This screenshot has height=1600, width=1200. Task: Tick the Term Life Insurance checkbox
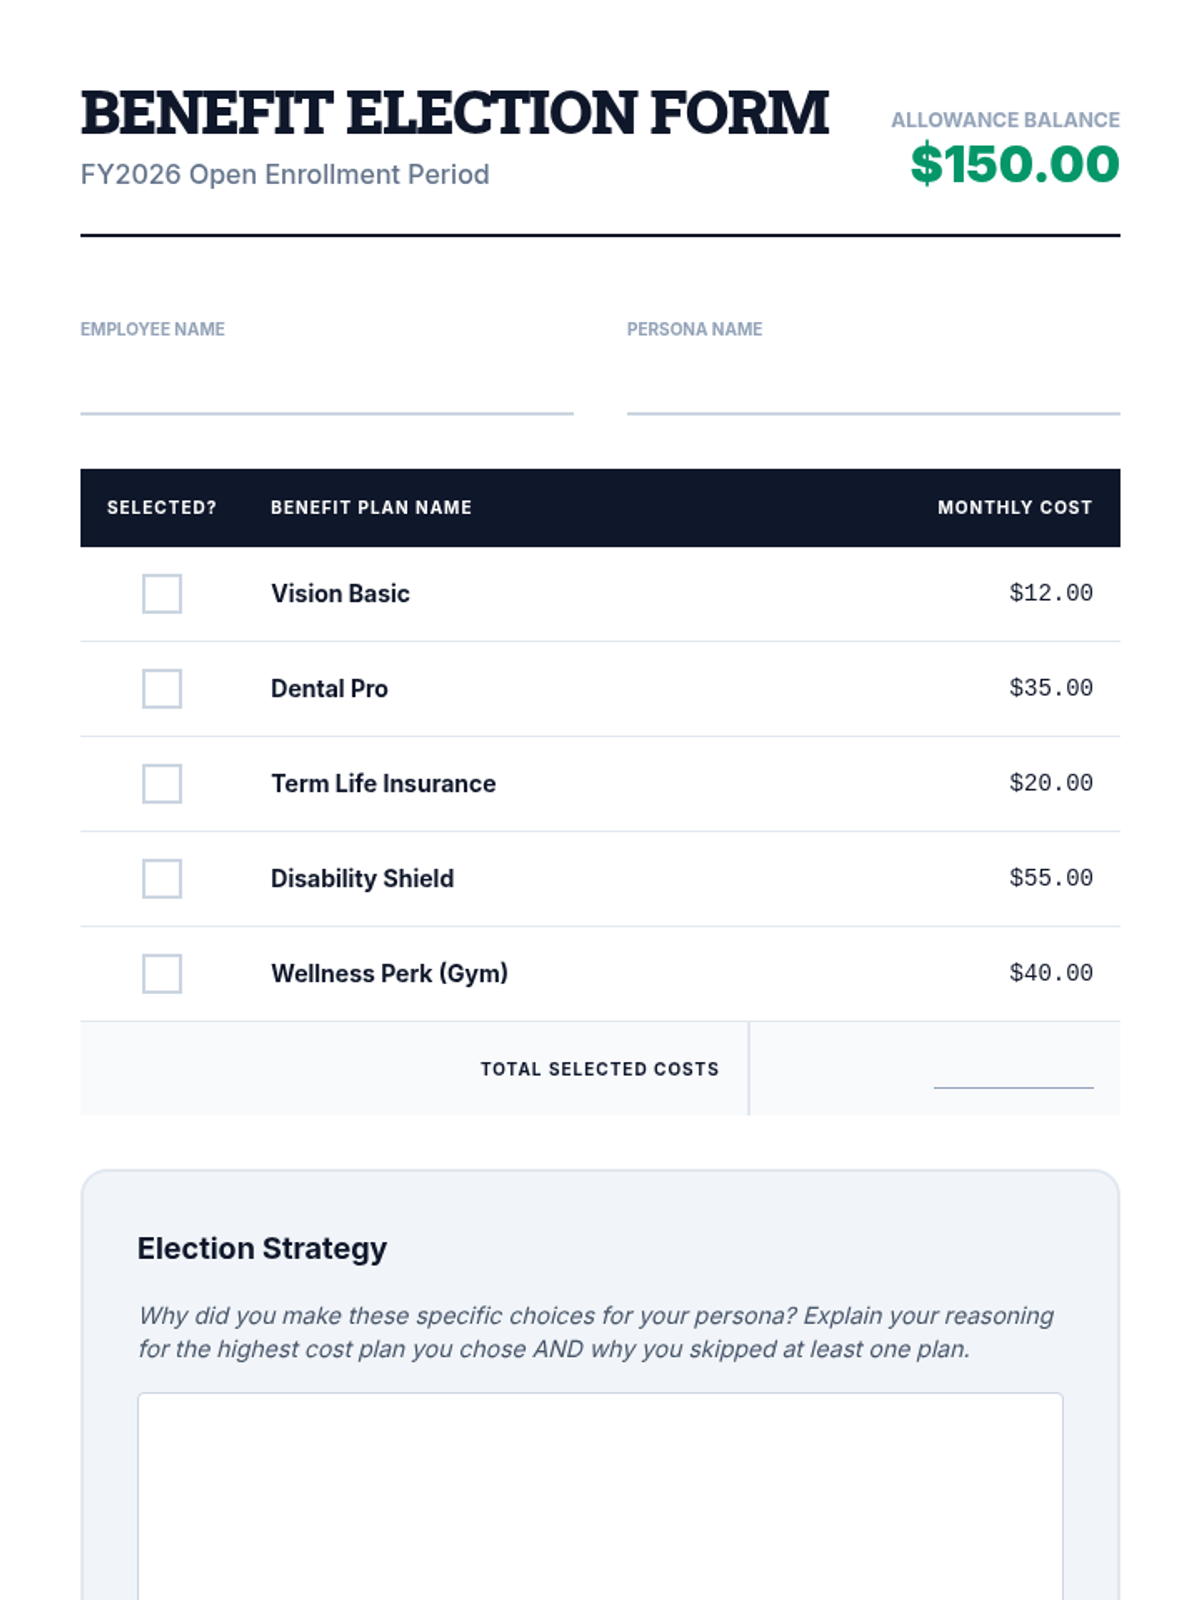(162, 783)
